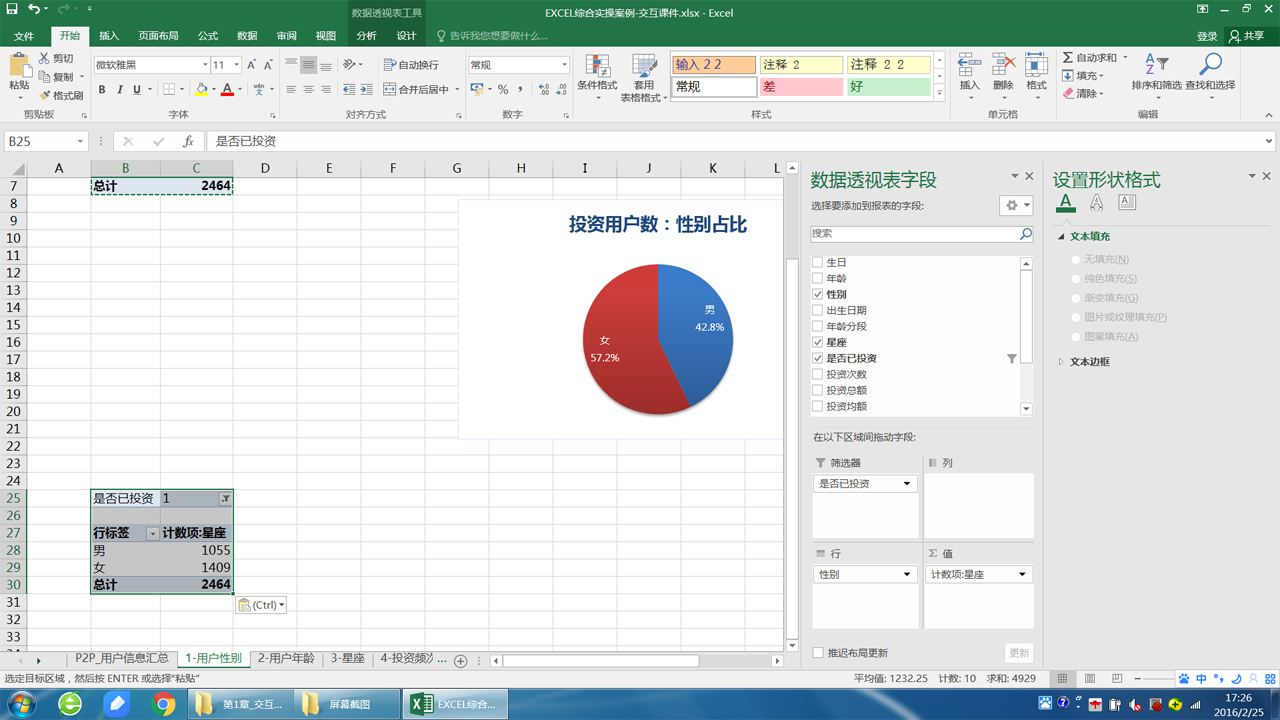Check the 投资次数 field checkbox
This screenshot has height=720, width=1280.
click(817, 374)
